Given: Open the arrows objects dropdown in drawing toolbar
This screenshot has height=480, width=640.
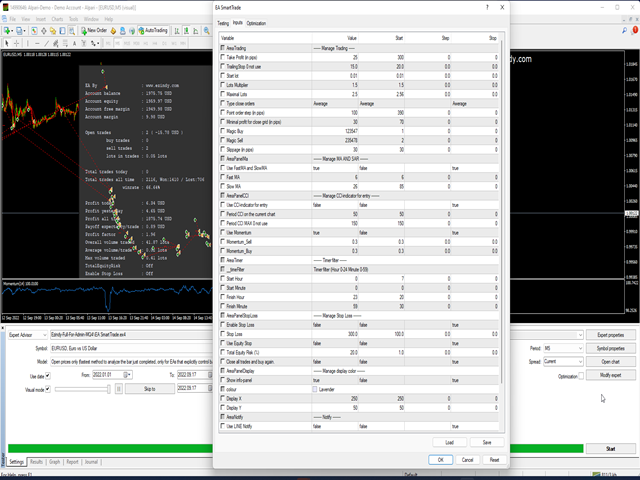Looking at the screenshot, I should (x=98, y=43).
